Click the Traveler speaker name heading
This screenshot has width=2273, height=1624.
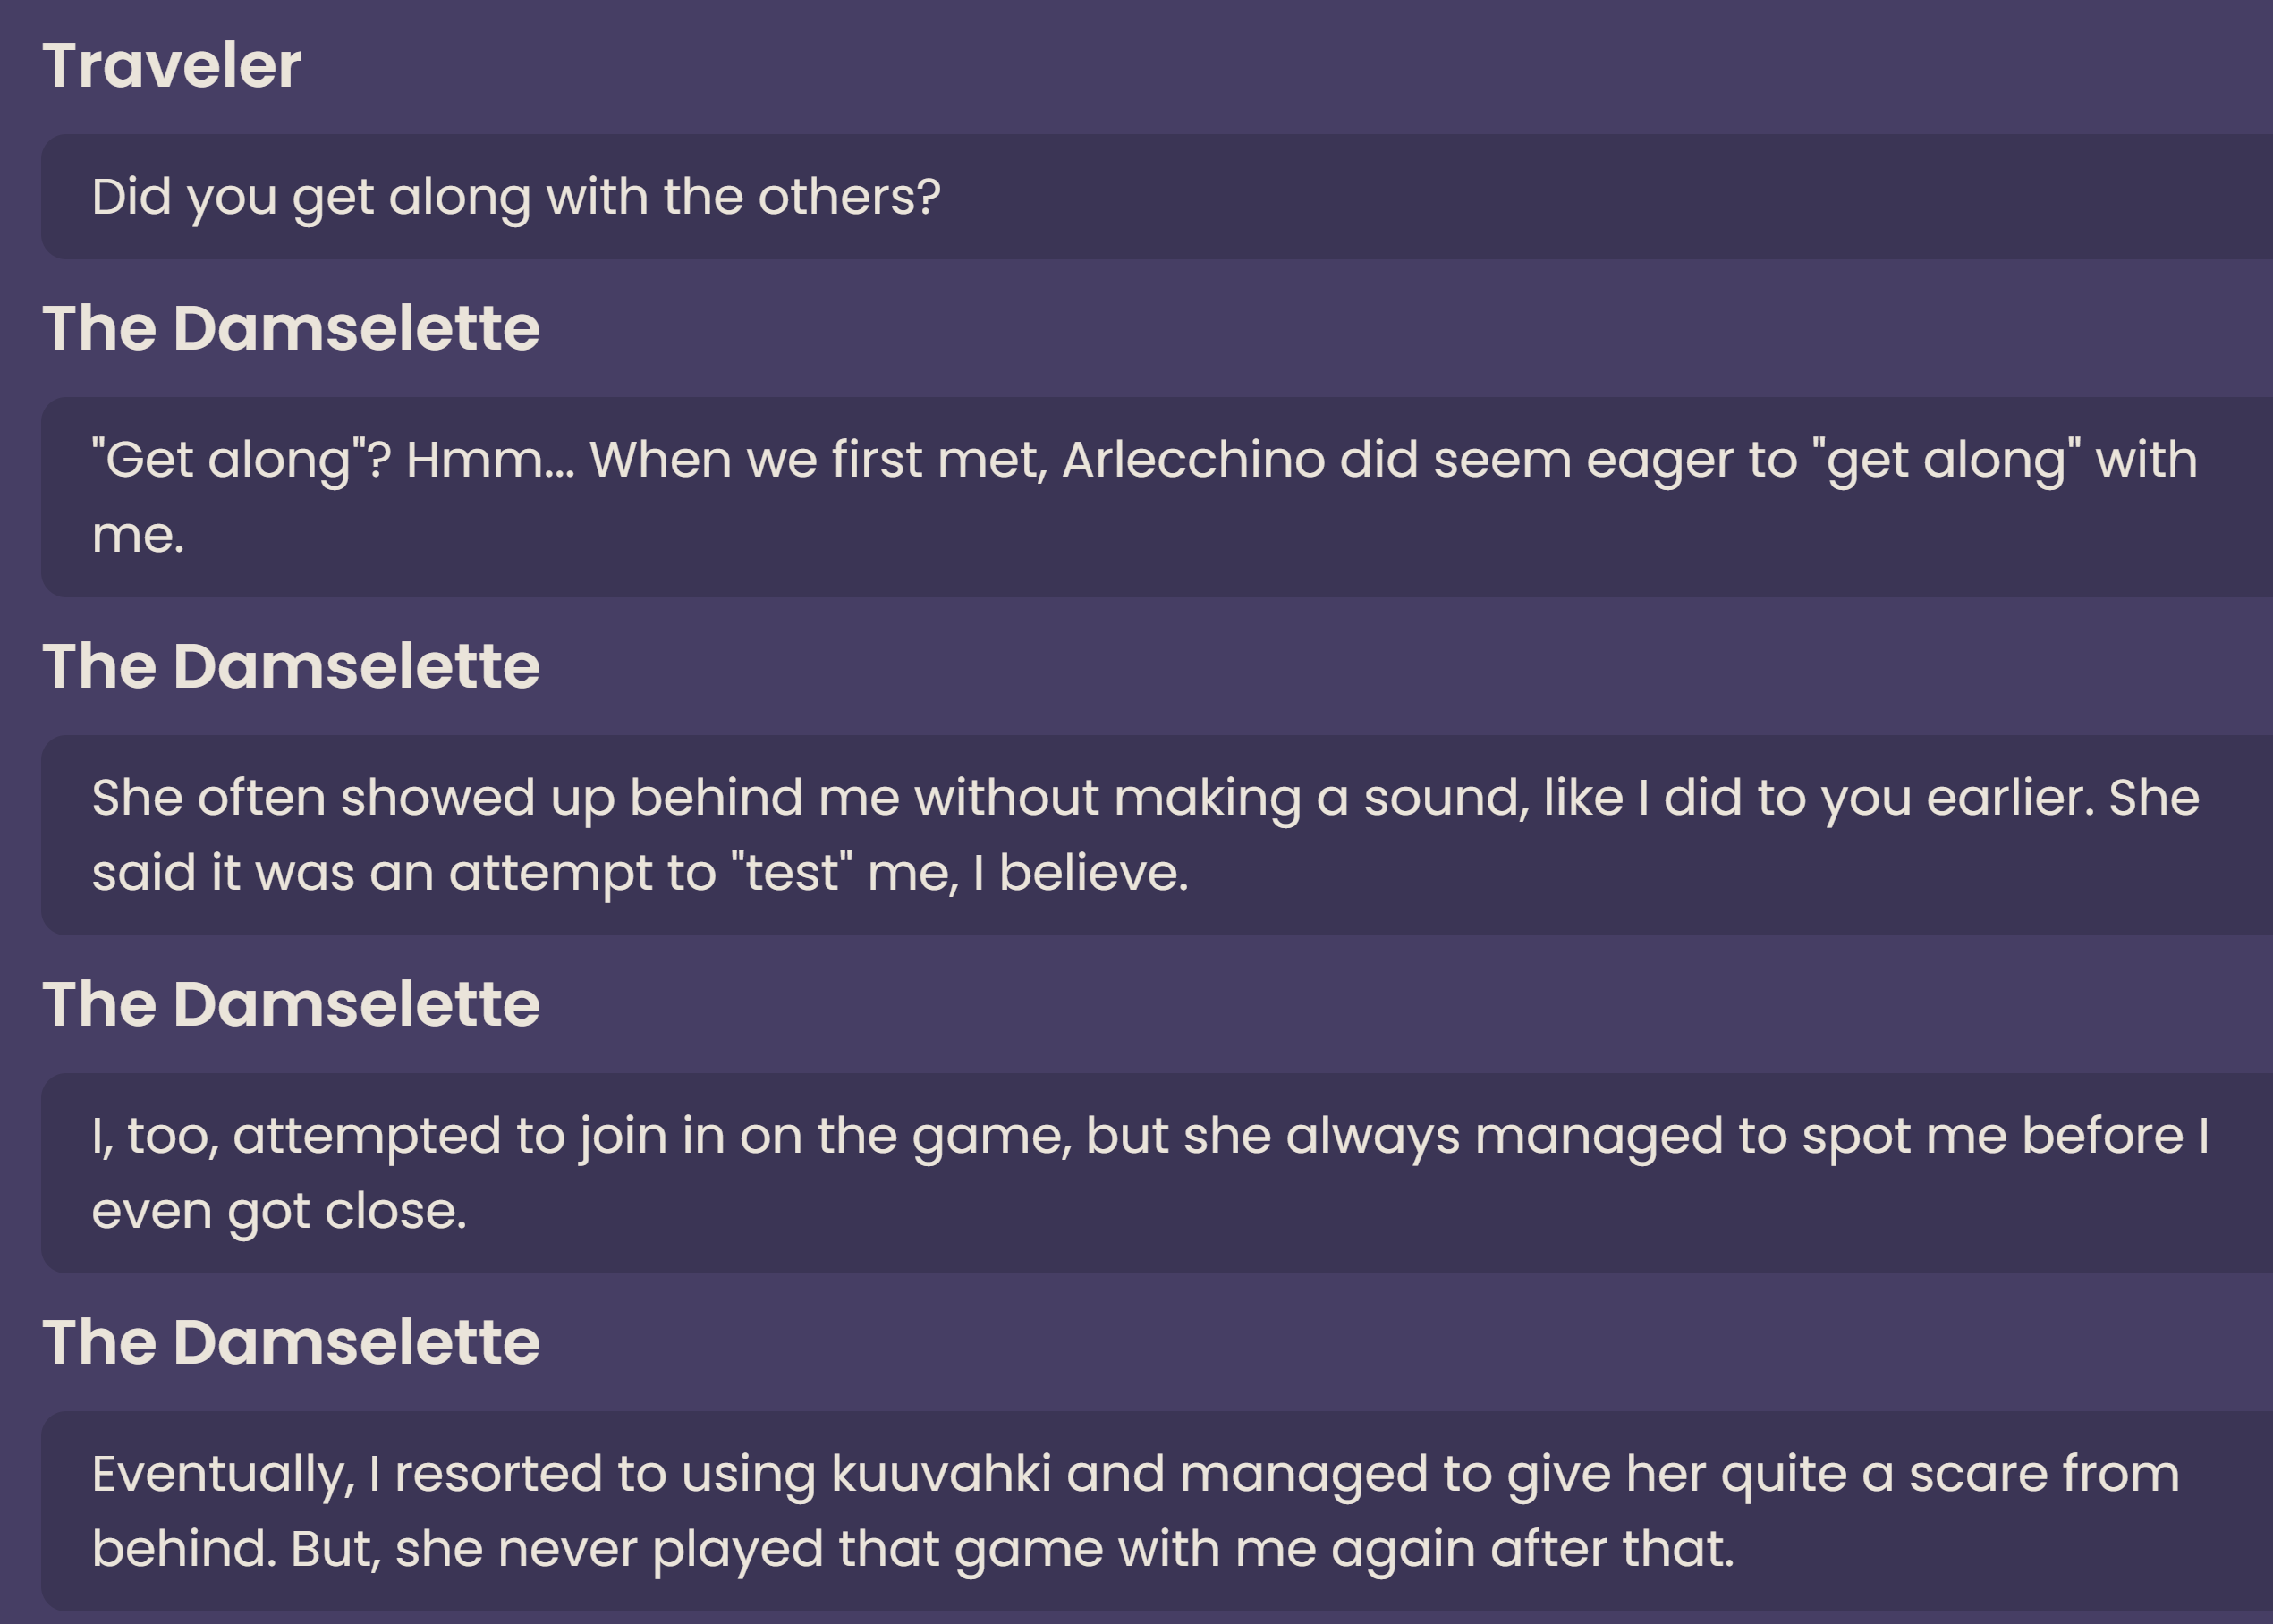pos(171,66)
